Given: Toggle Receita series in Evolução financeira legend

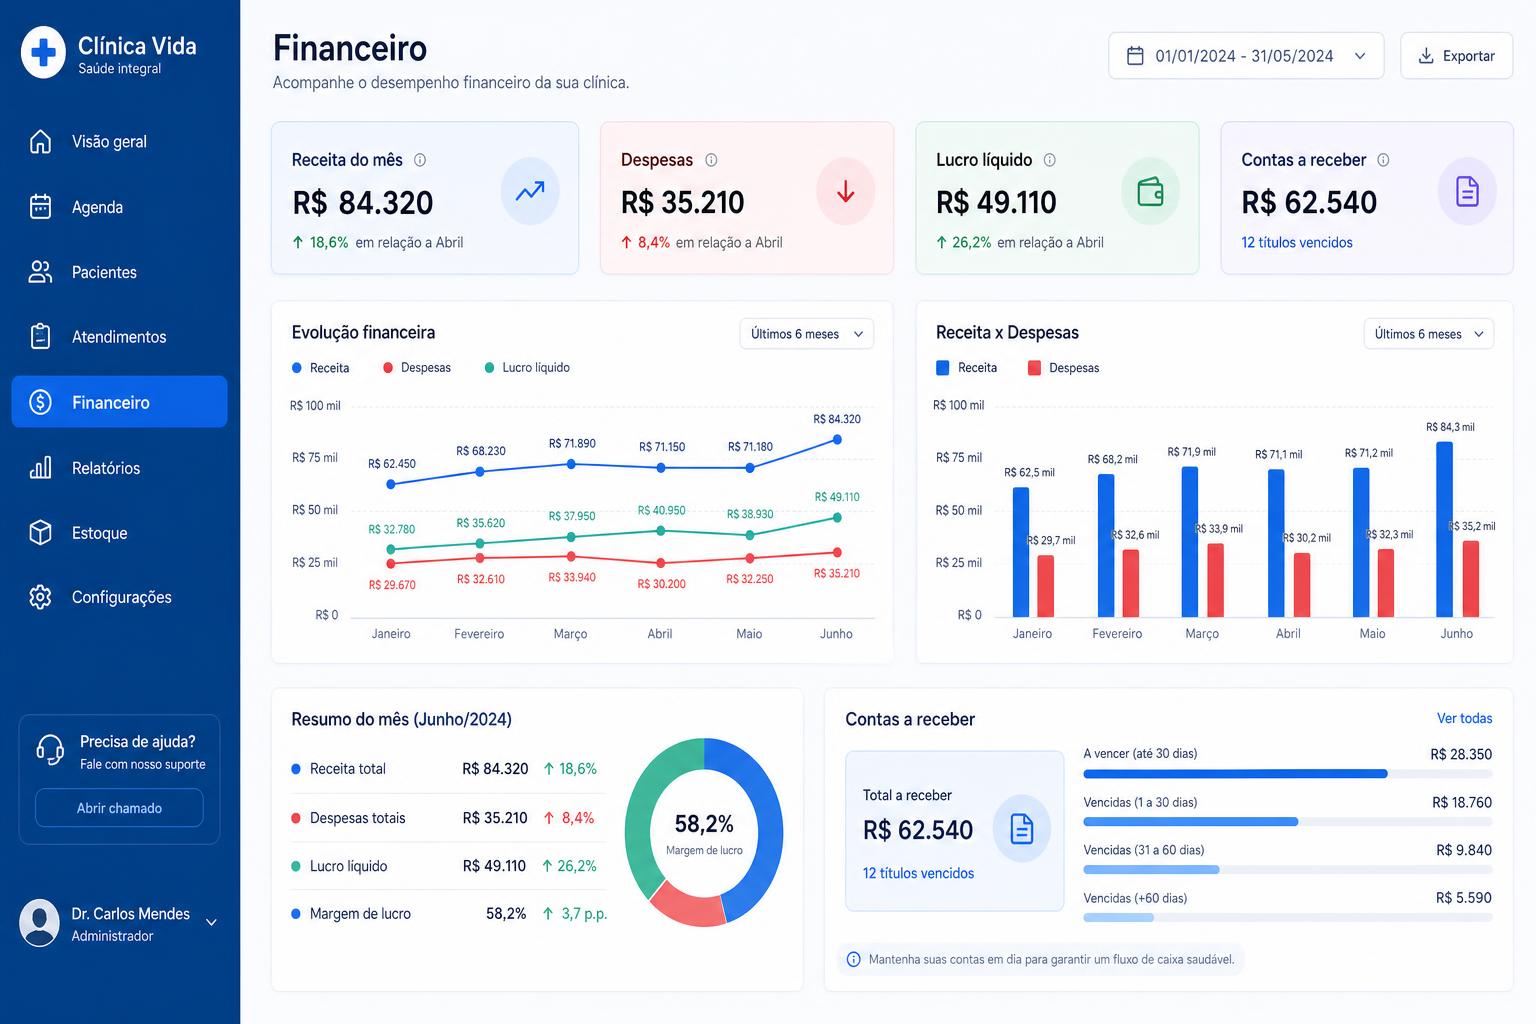Looking at the screenshot, I should coord(320,368).
